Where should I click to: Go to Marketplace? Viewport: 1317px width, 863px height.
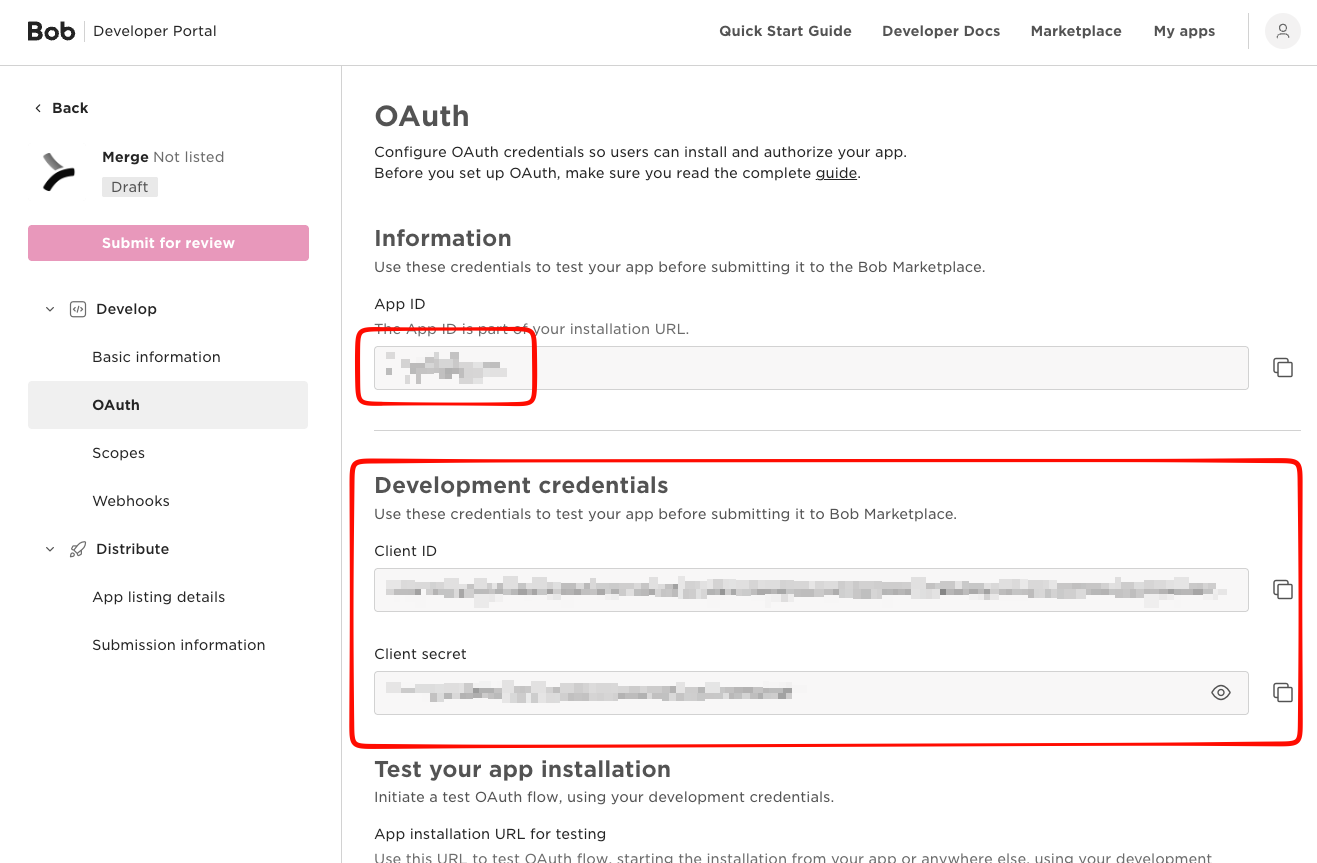tap(1076, 31)
